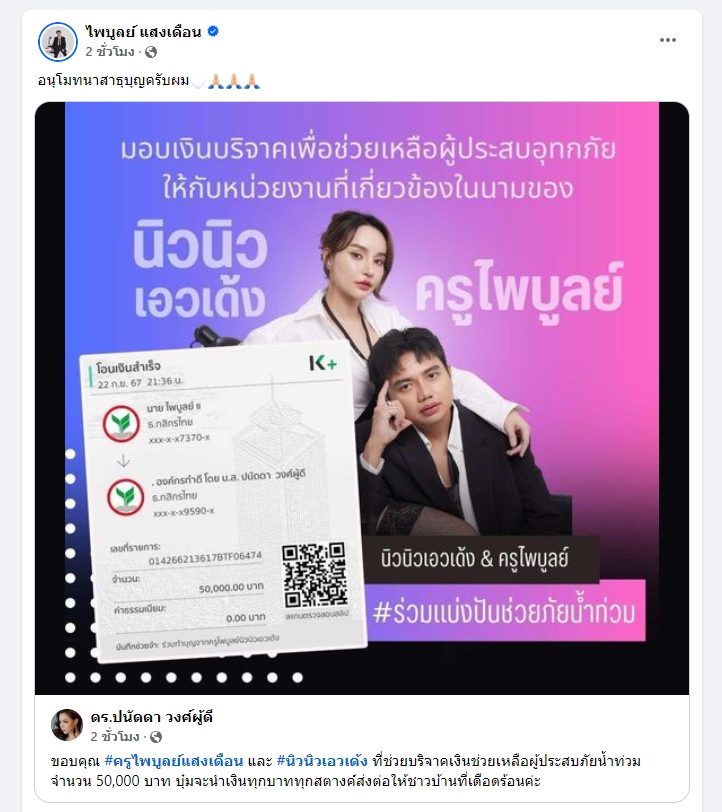
Task: Click the K+ logo on transfer slip
Action: click(323, 363)
